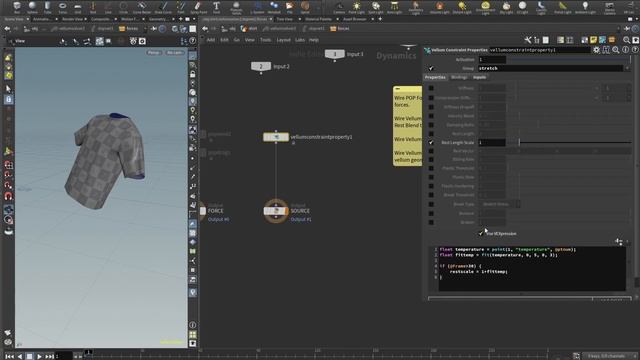Viewport: 640px width, 360px height.
Task: Open the Tree View pane tab
Action: pos(285,19)
